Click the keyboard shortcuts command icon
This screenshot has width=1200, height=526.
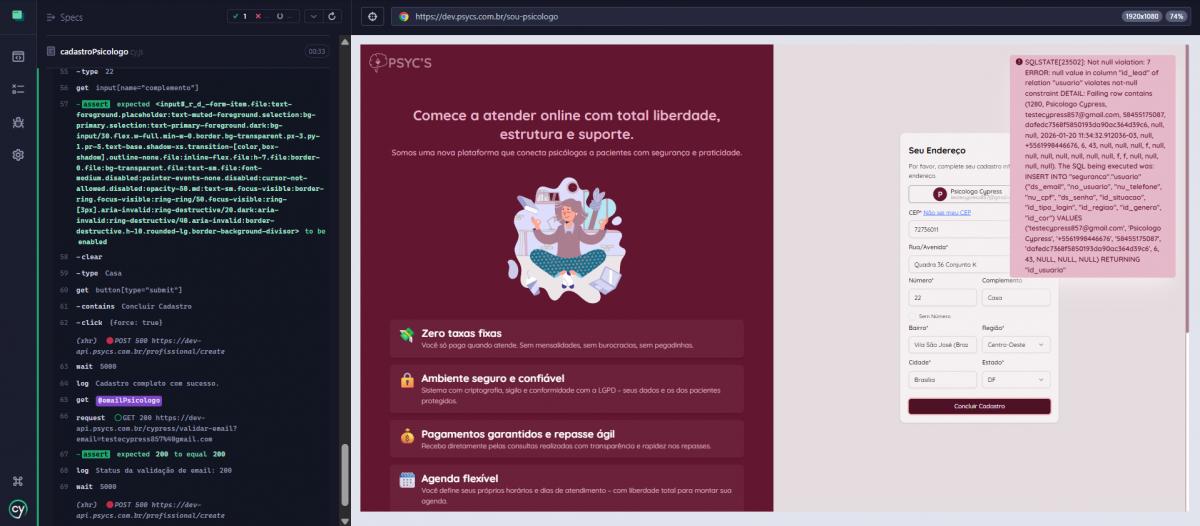coord(18,481)
